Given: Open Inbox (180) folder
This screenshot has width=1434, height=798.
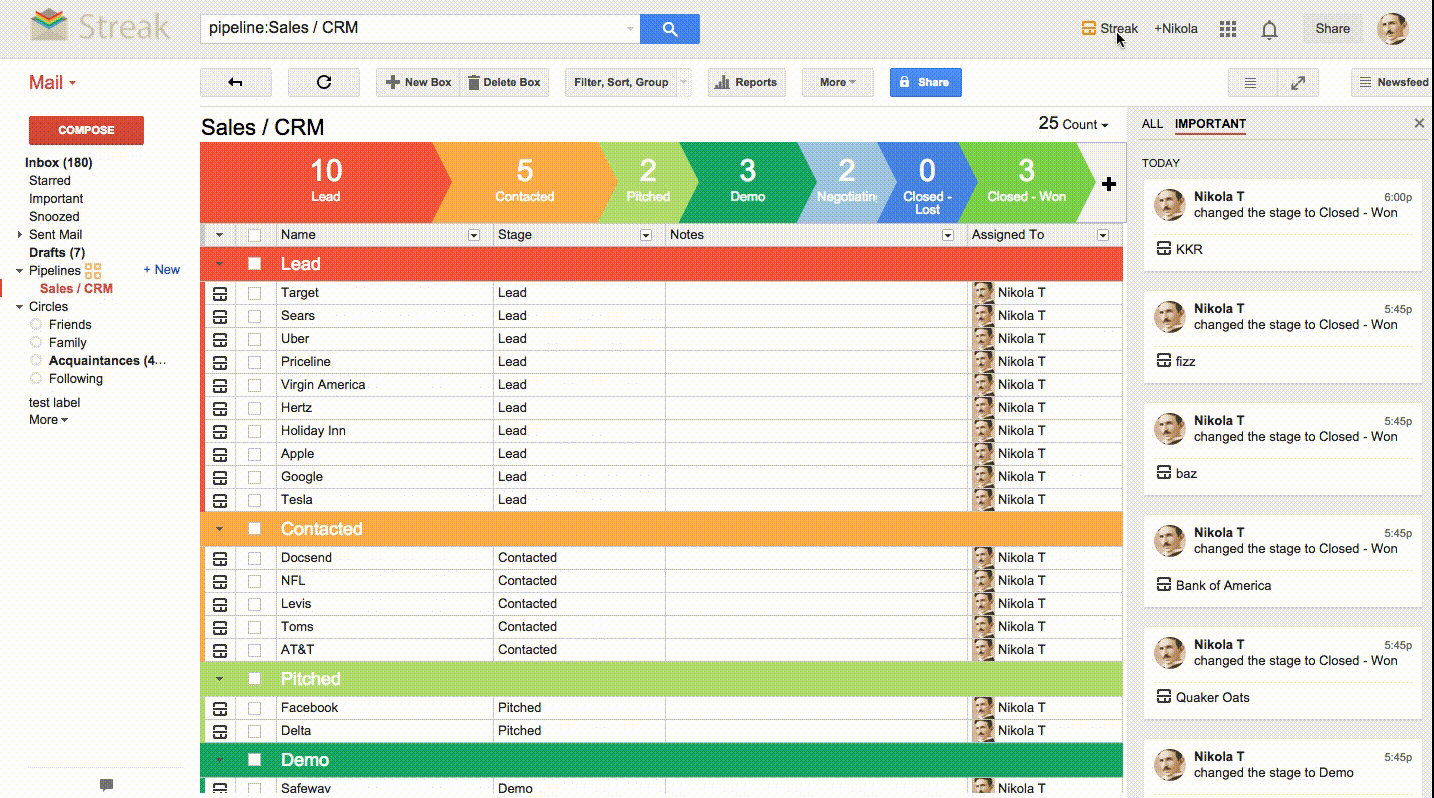Looking at the screenshot, I should tap(58, 163).
